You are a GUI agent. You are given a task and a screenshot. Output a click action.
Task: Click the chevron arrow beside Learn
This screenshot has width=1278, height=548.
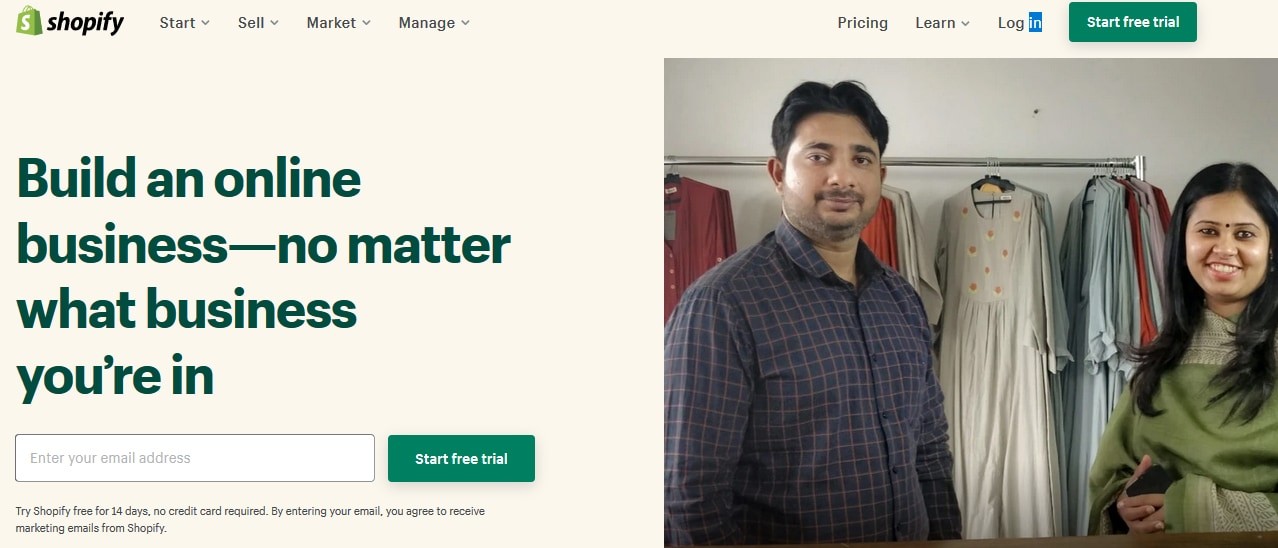[965, 23]
